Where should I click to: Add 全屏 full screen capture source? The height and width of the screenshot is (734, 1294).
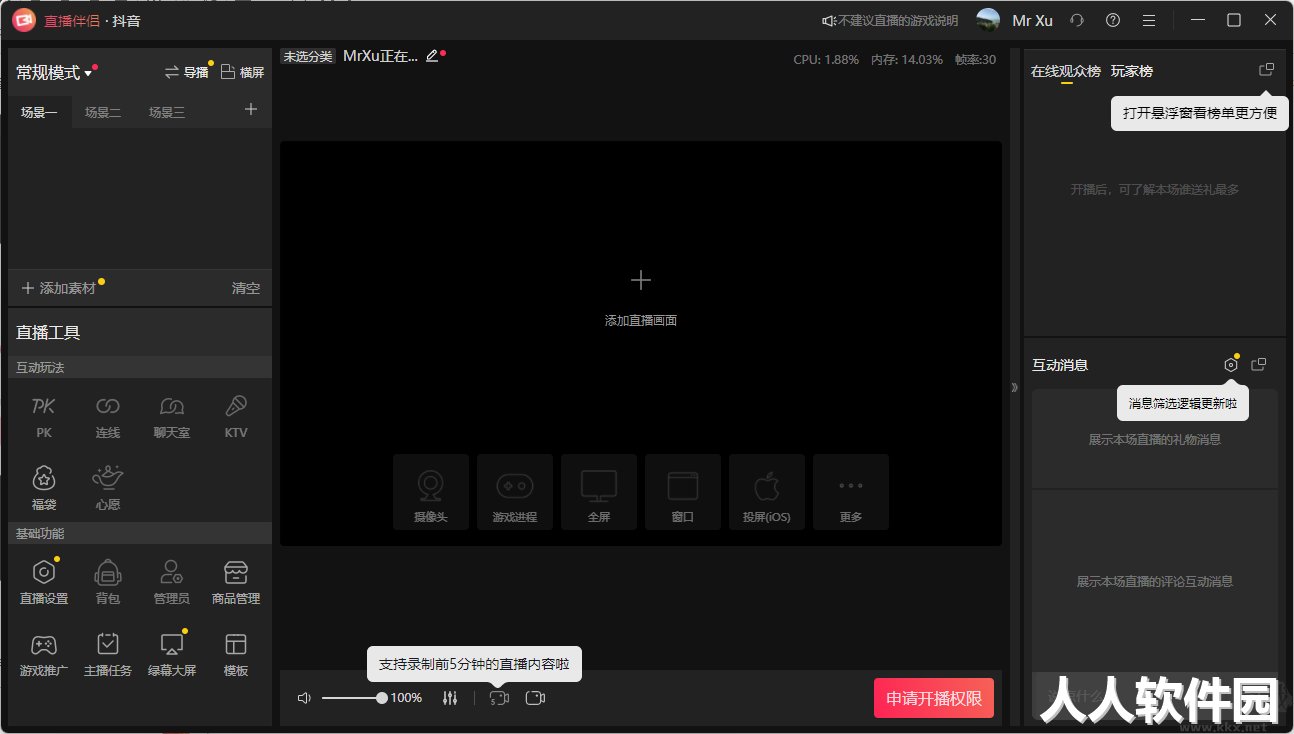pos(599,492)
